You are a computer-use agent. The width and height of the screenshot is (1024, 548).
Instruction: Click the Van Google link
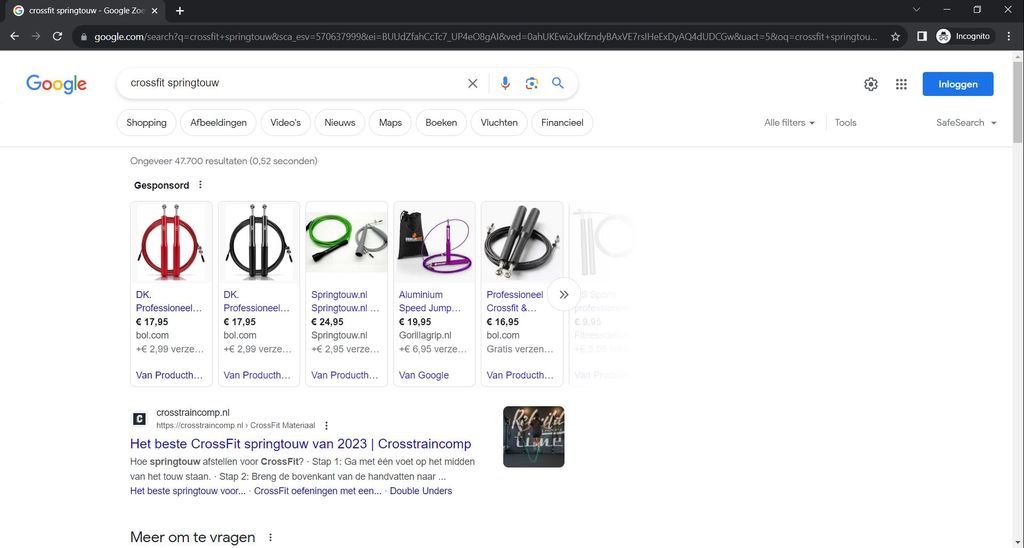click(424, 375)
